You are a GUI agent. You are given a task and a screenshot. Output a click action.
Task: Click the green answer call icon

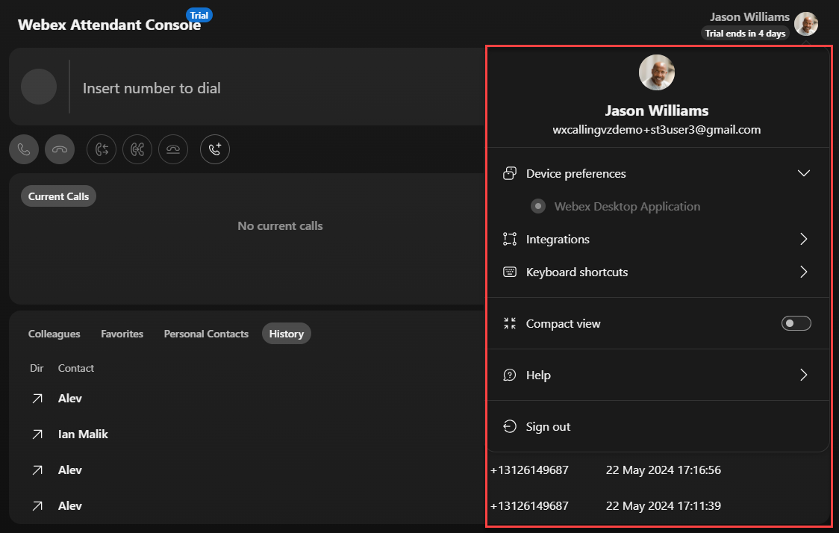[24, 149]
